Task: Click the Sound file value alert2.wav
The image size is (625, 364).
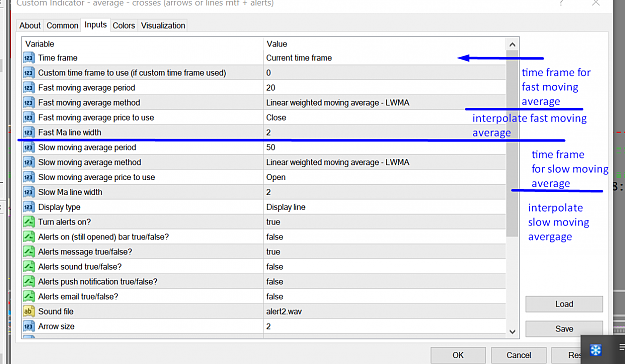Action: coord(284,311)
